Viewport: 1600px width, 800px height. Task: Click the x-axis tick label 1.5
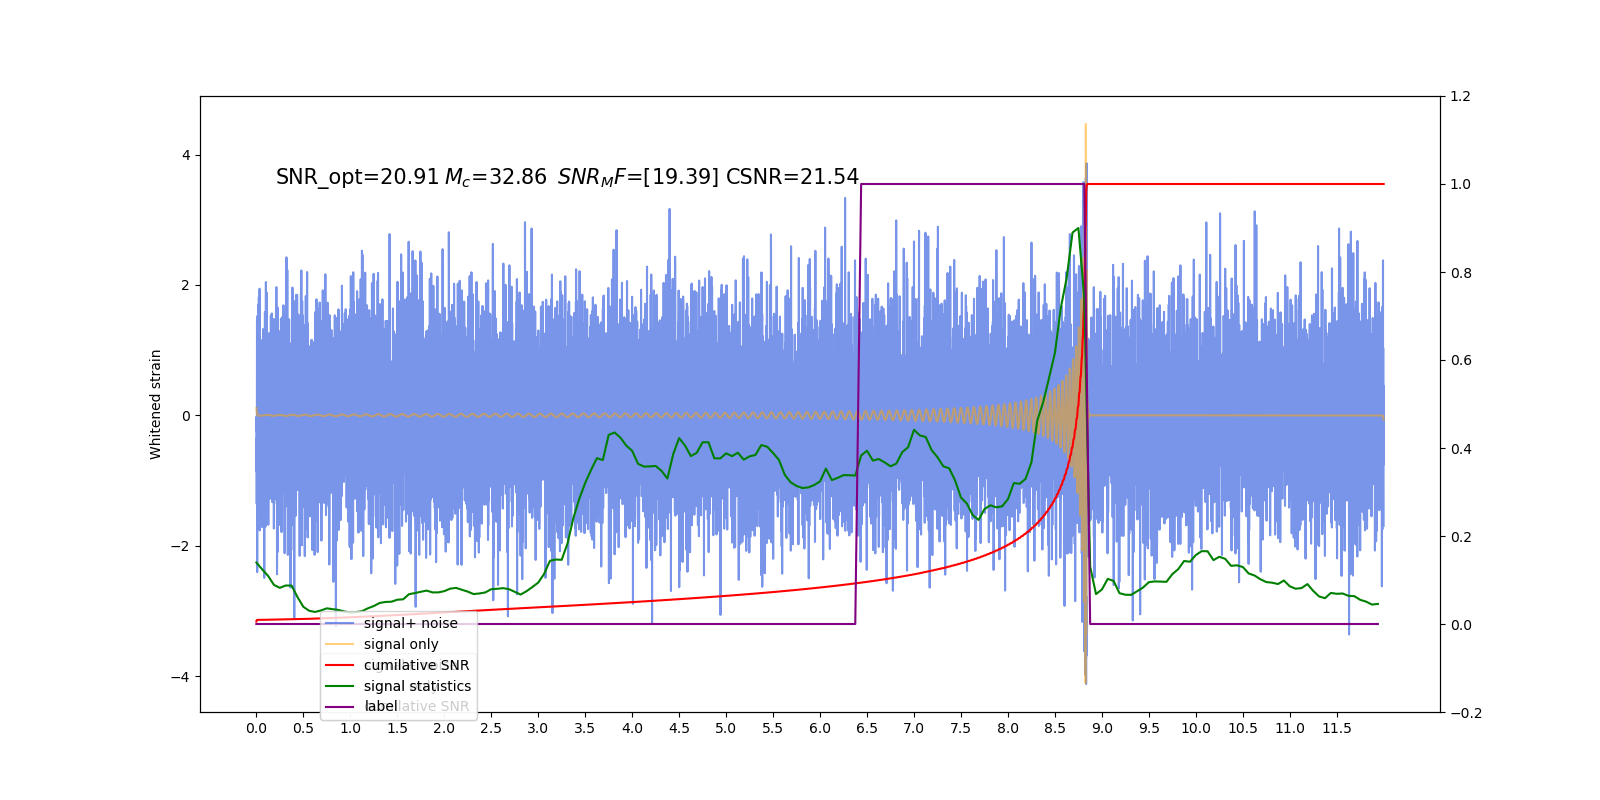pyautogui.click(x=397, y=729)
